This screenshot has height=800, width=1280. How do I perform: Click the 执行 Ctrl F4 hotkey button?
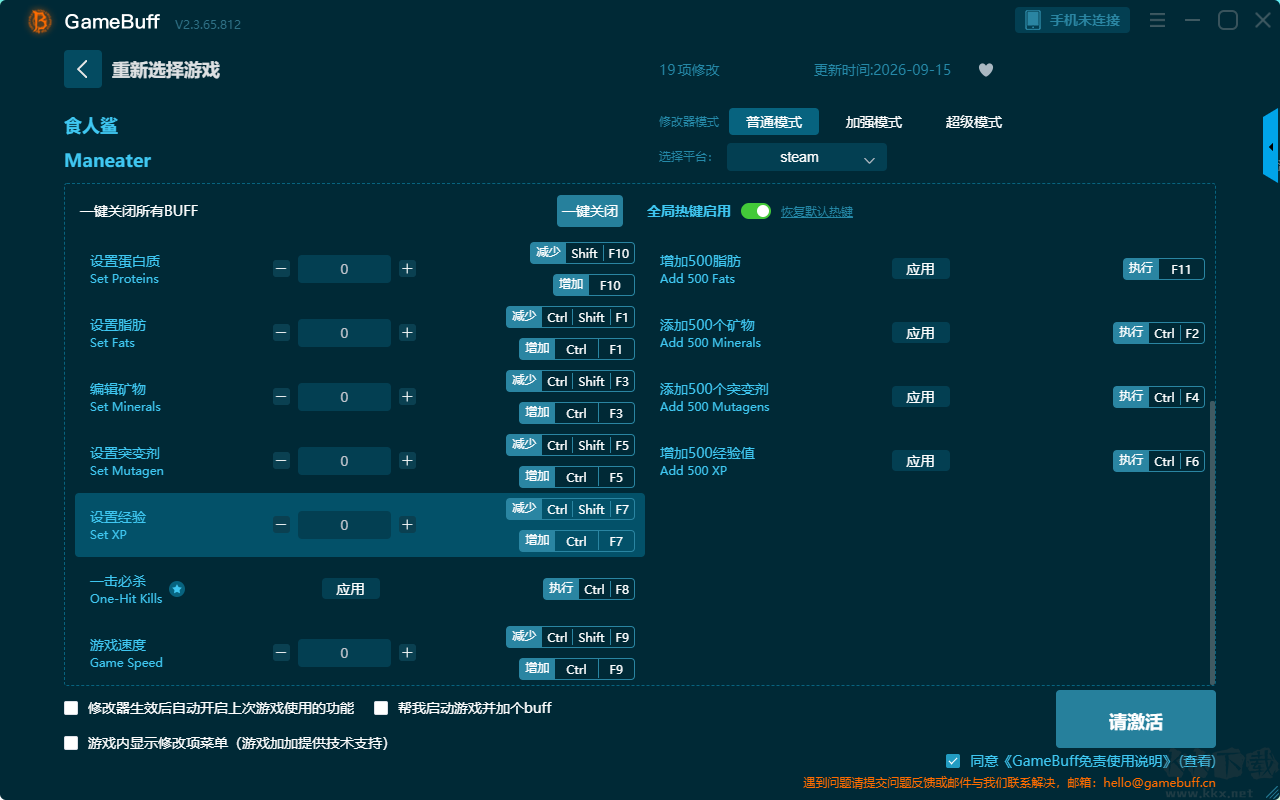click(1159, 397)
